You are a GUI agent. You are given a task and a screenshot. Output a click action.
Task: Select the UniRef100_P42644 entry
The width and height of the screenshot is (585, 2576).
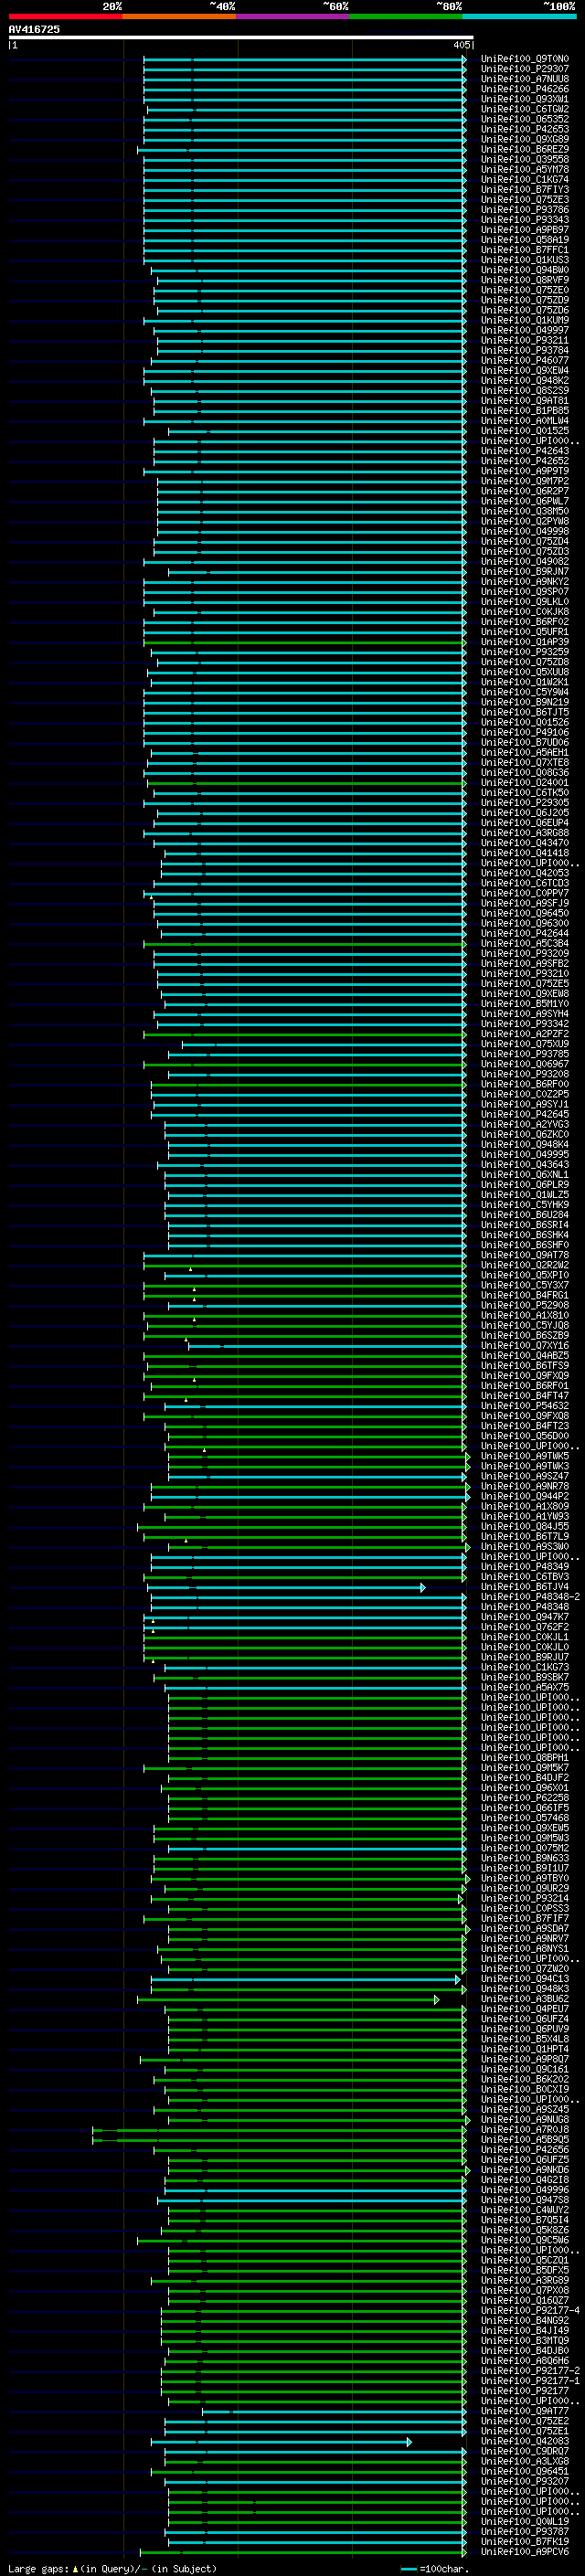pyautogui.click(x=525, y=934)
